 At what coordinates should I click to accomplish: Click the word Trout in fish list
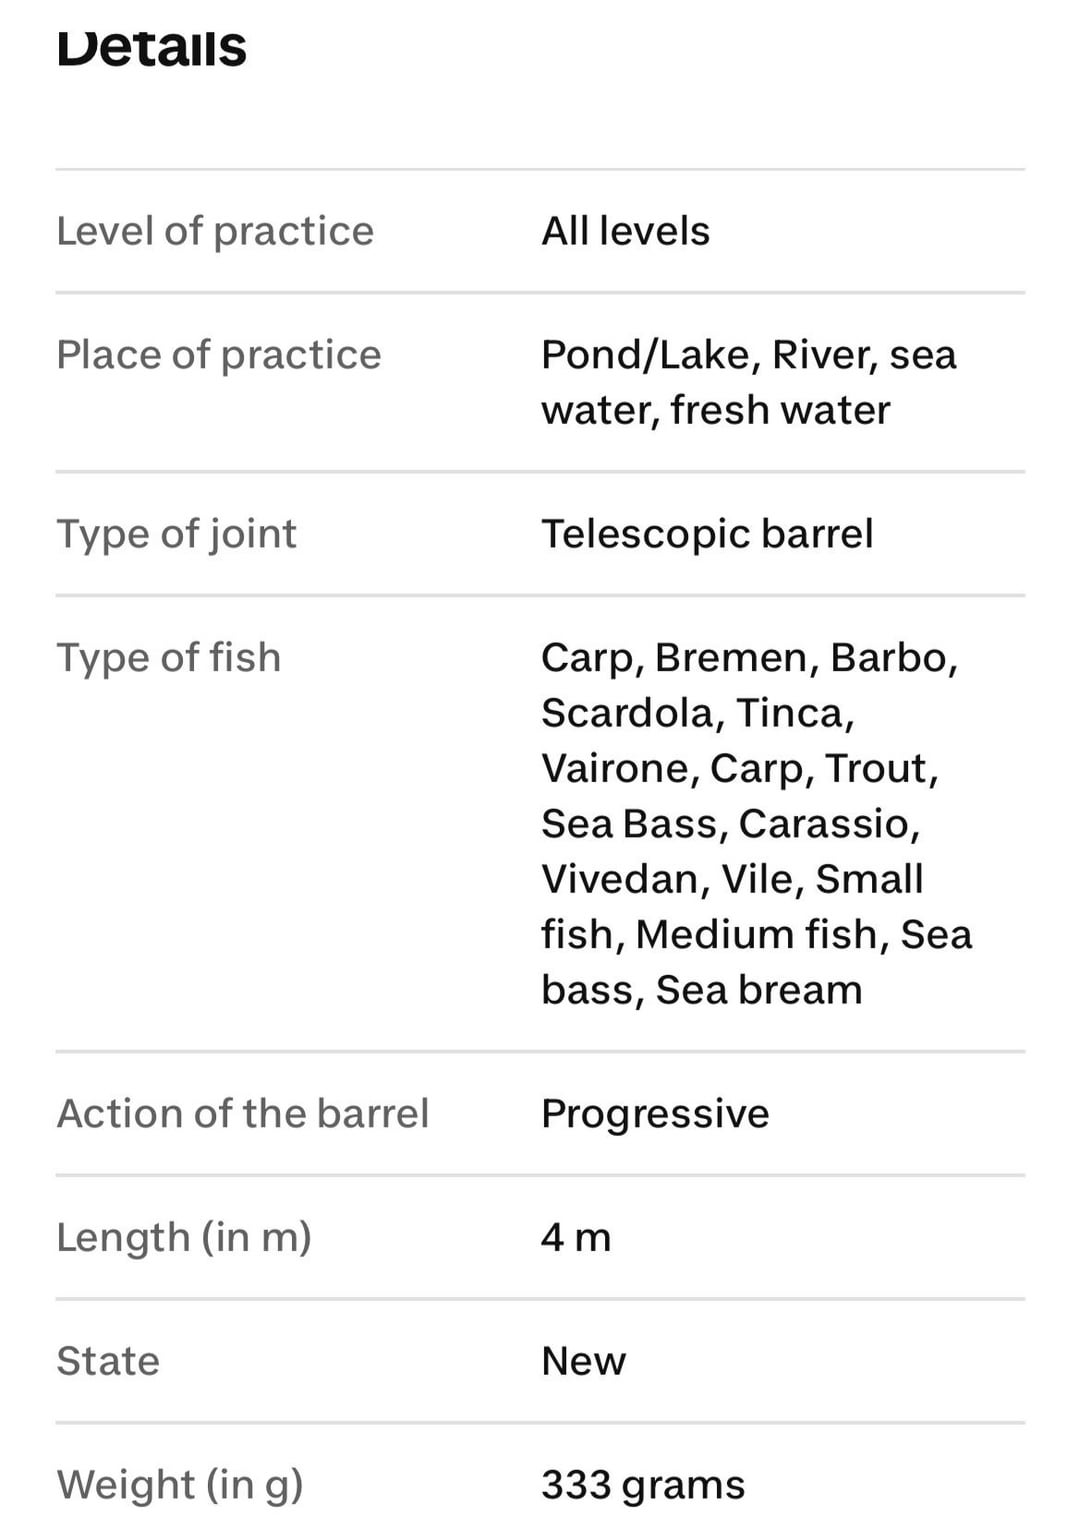coord(881,768)
